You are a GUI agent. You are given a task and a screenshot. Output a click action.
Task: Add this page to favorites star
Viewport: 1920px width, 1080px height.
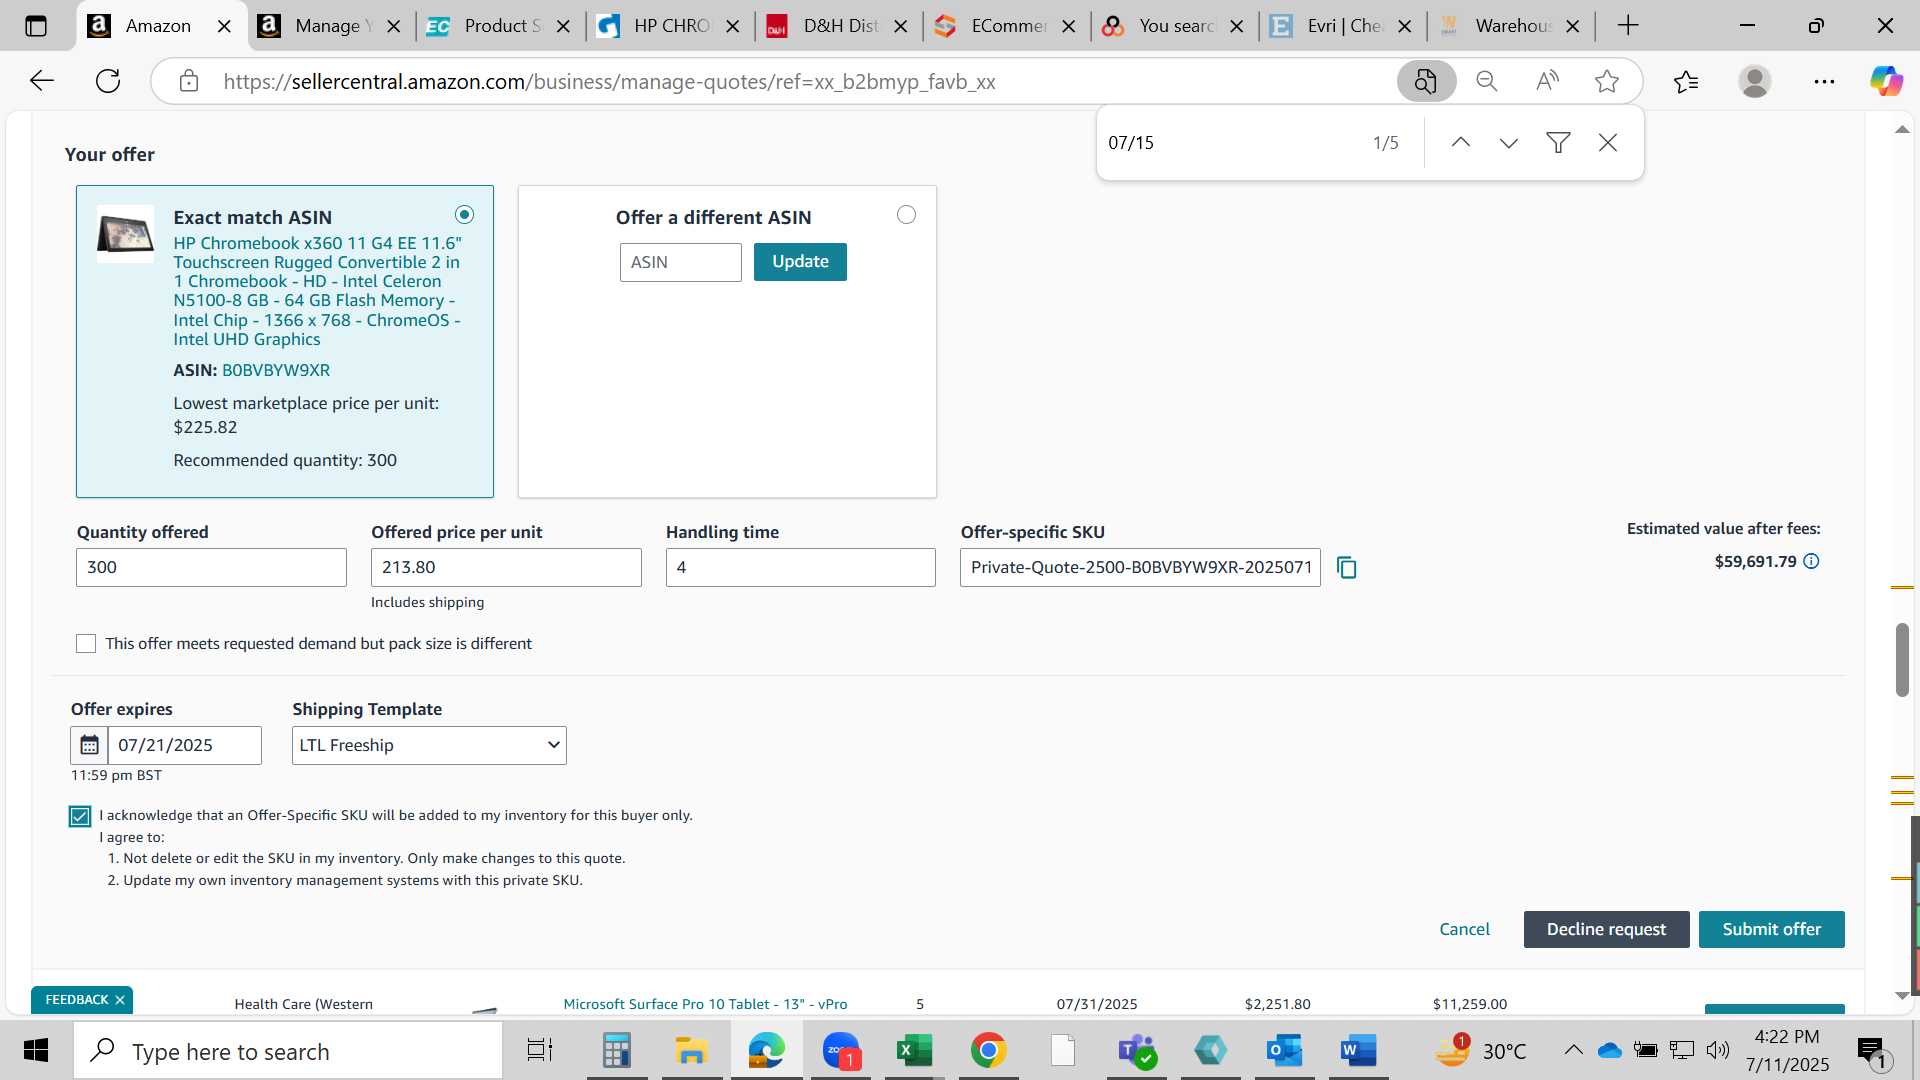tap(1607, 81)
